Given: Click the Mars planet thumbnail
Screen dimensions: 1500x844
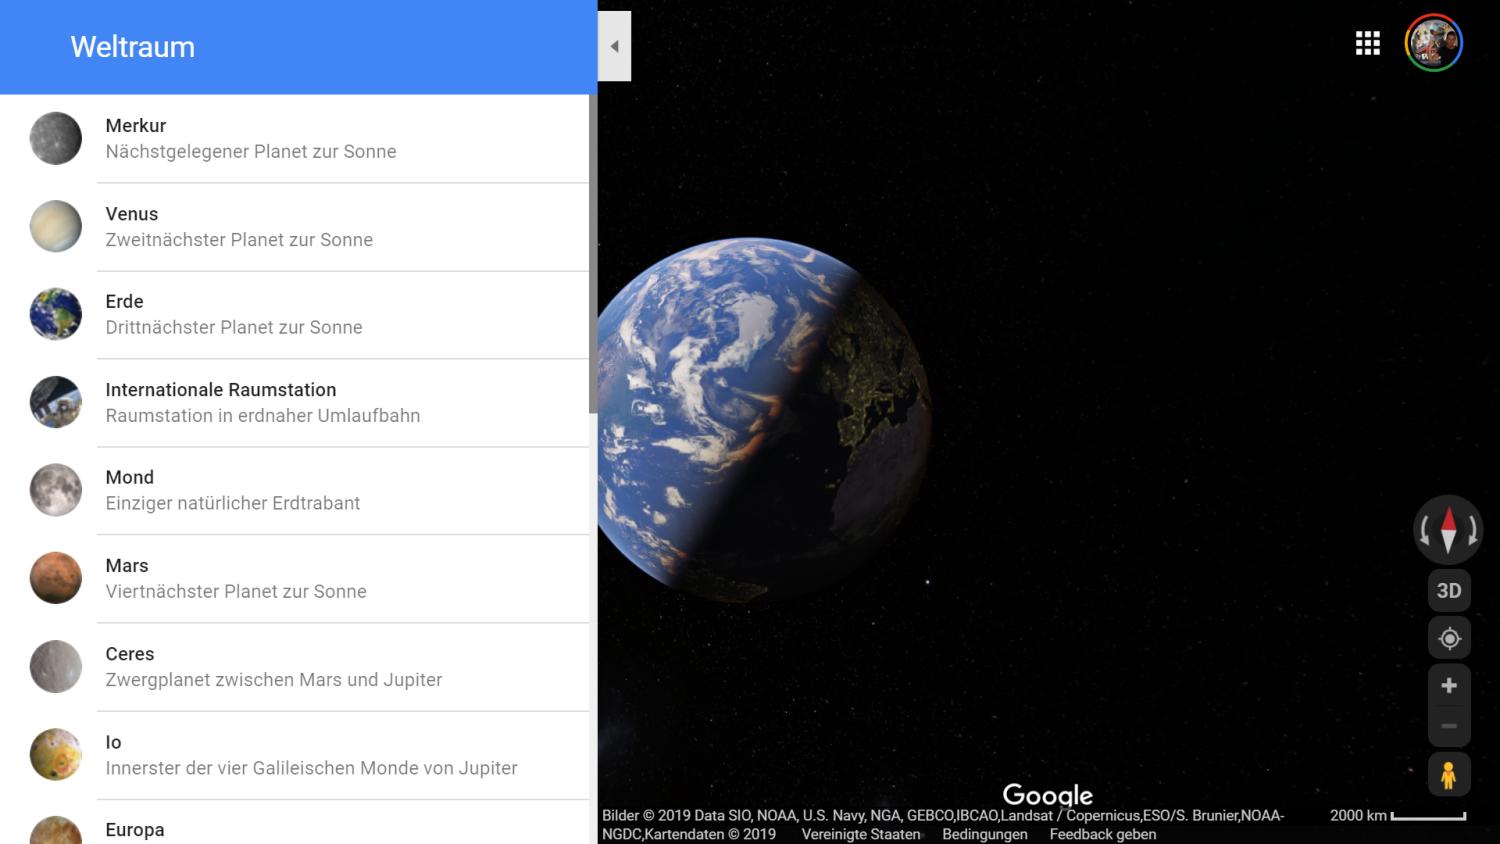Looking at the screenshot, I should [56, 578].
